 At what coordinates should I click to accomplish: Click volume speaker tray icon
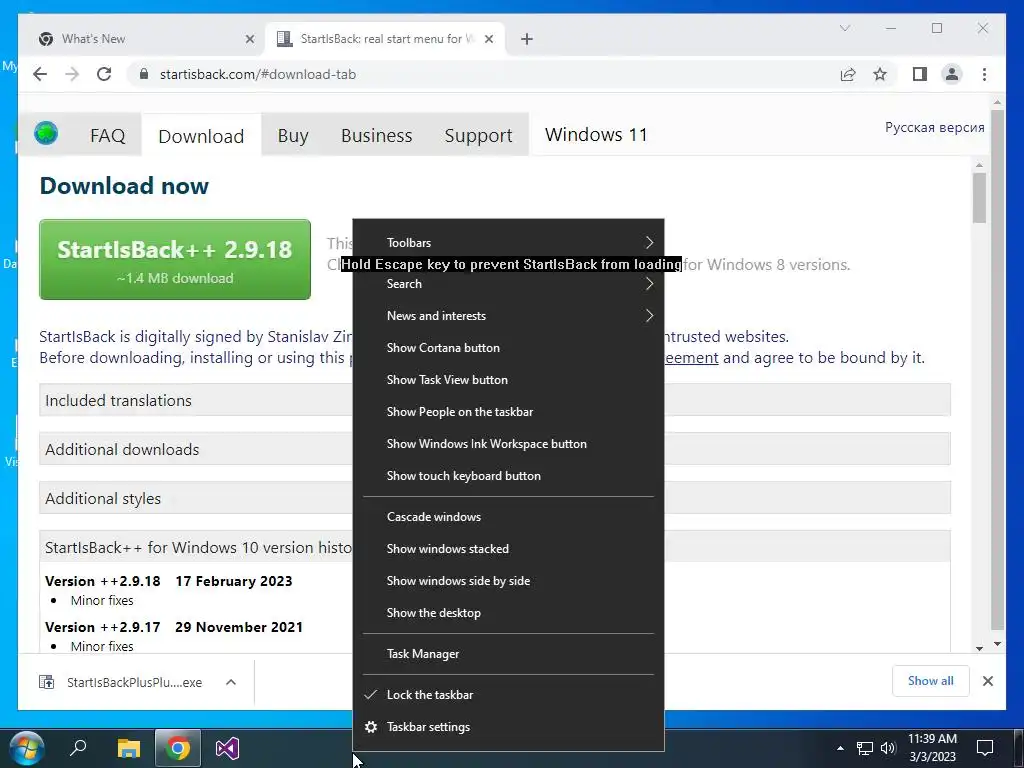888,748
